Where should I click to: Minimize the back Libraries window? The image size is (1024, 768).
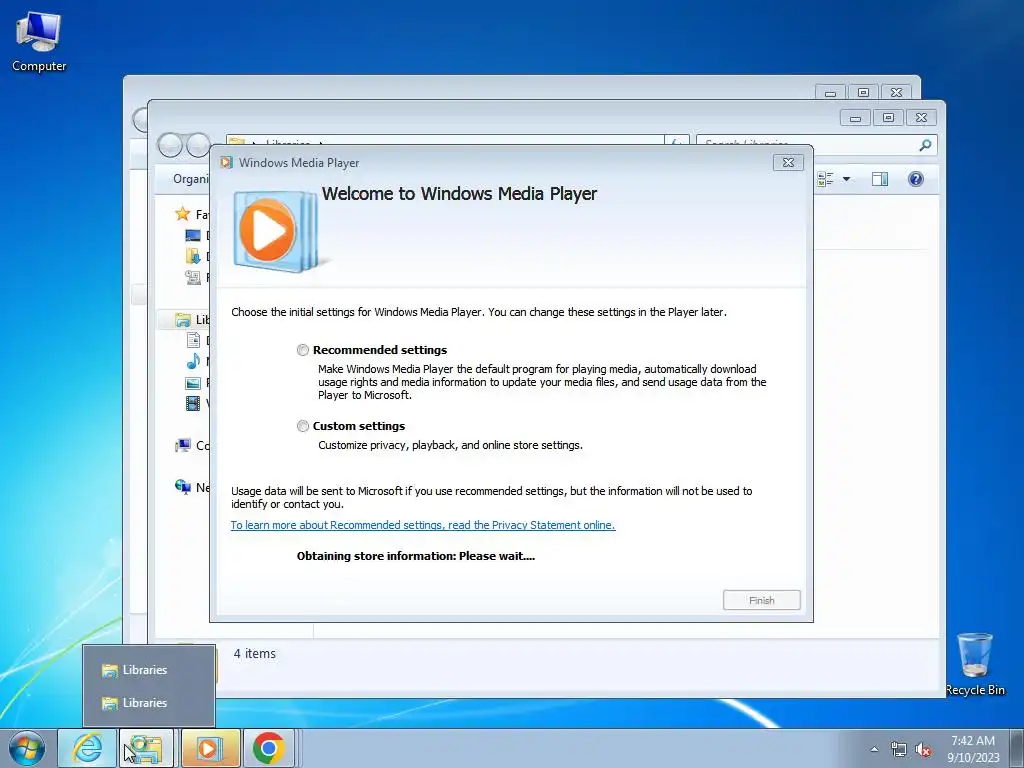(x=831, y=93)
